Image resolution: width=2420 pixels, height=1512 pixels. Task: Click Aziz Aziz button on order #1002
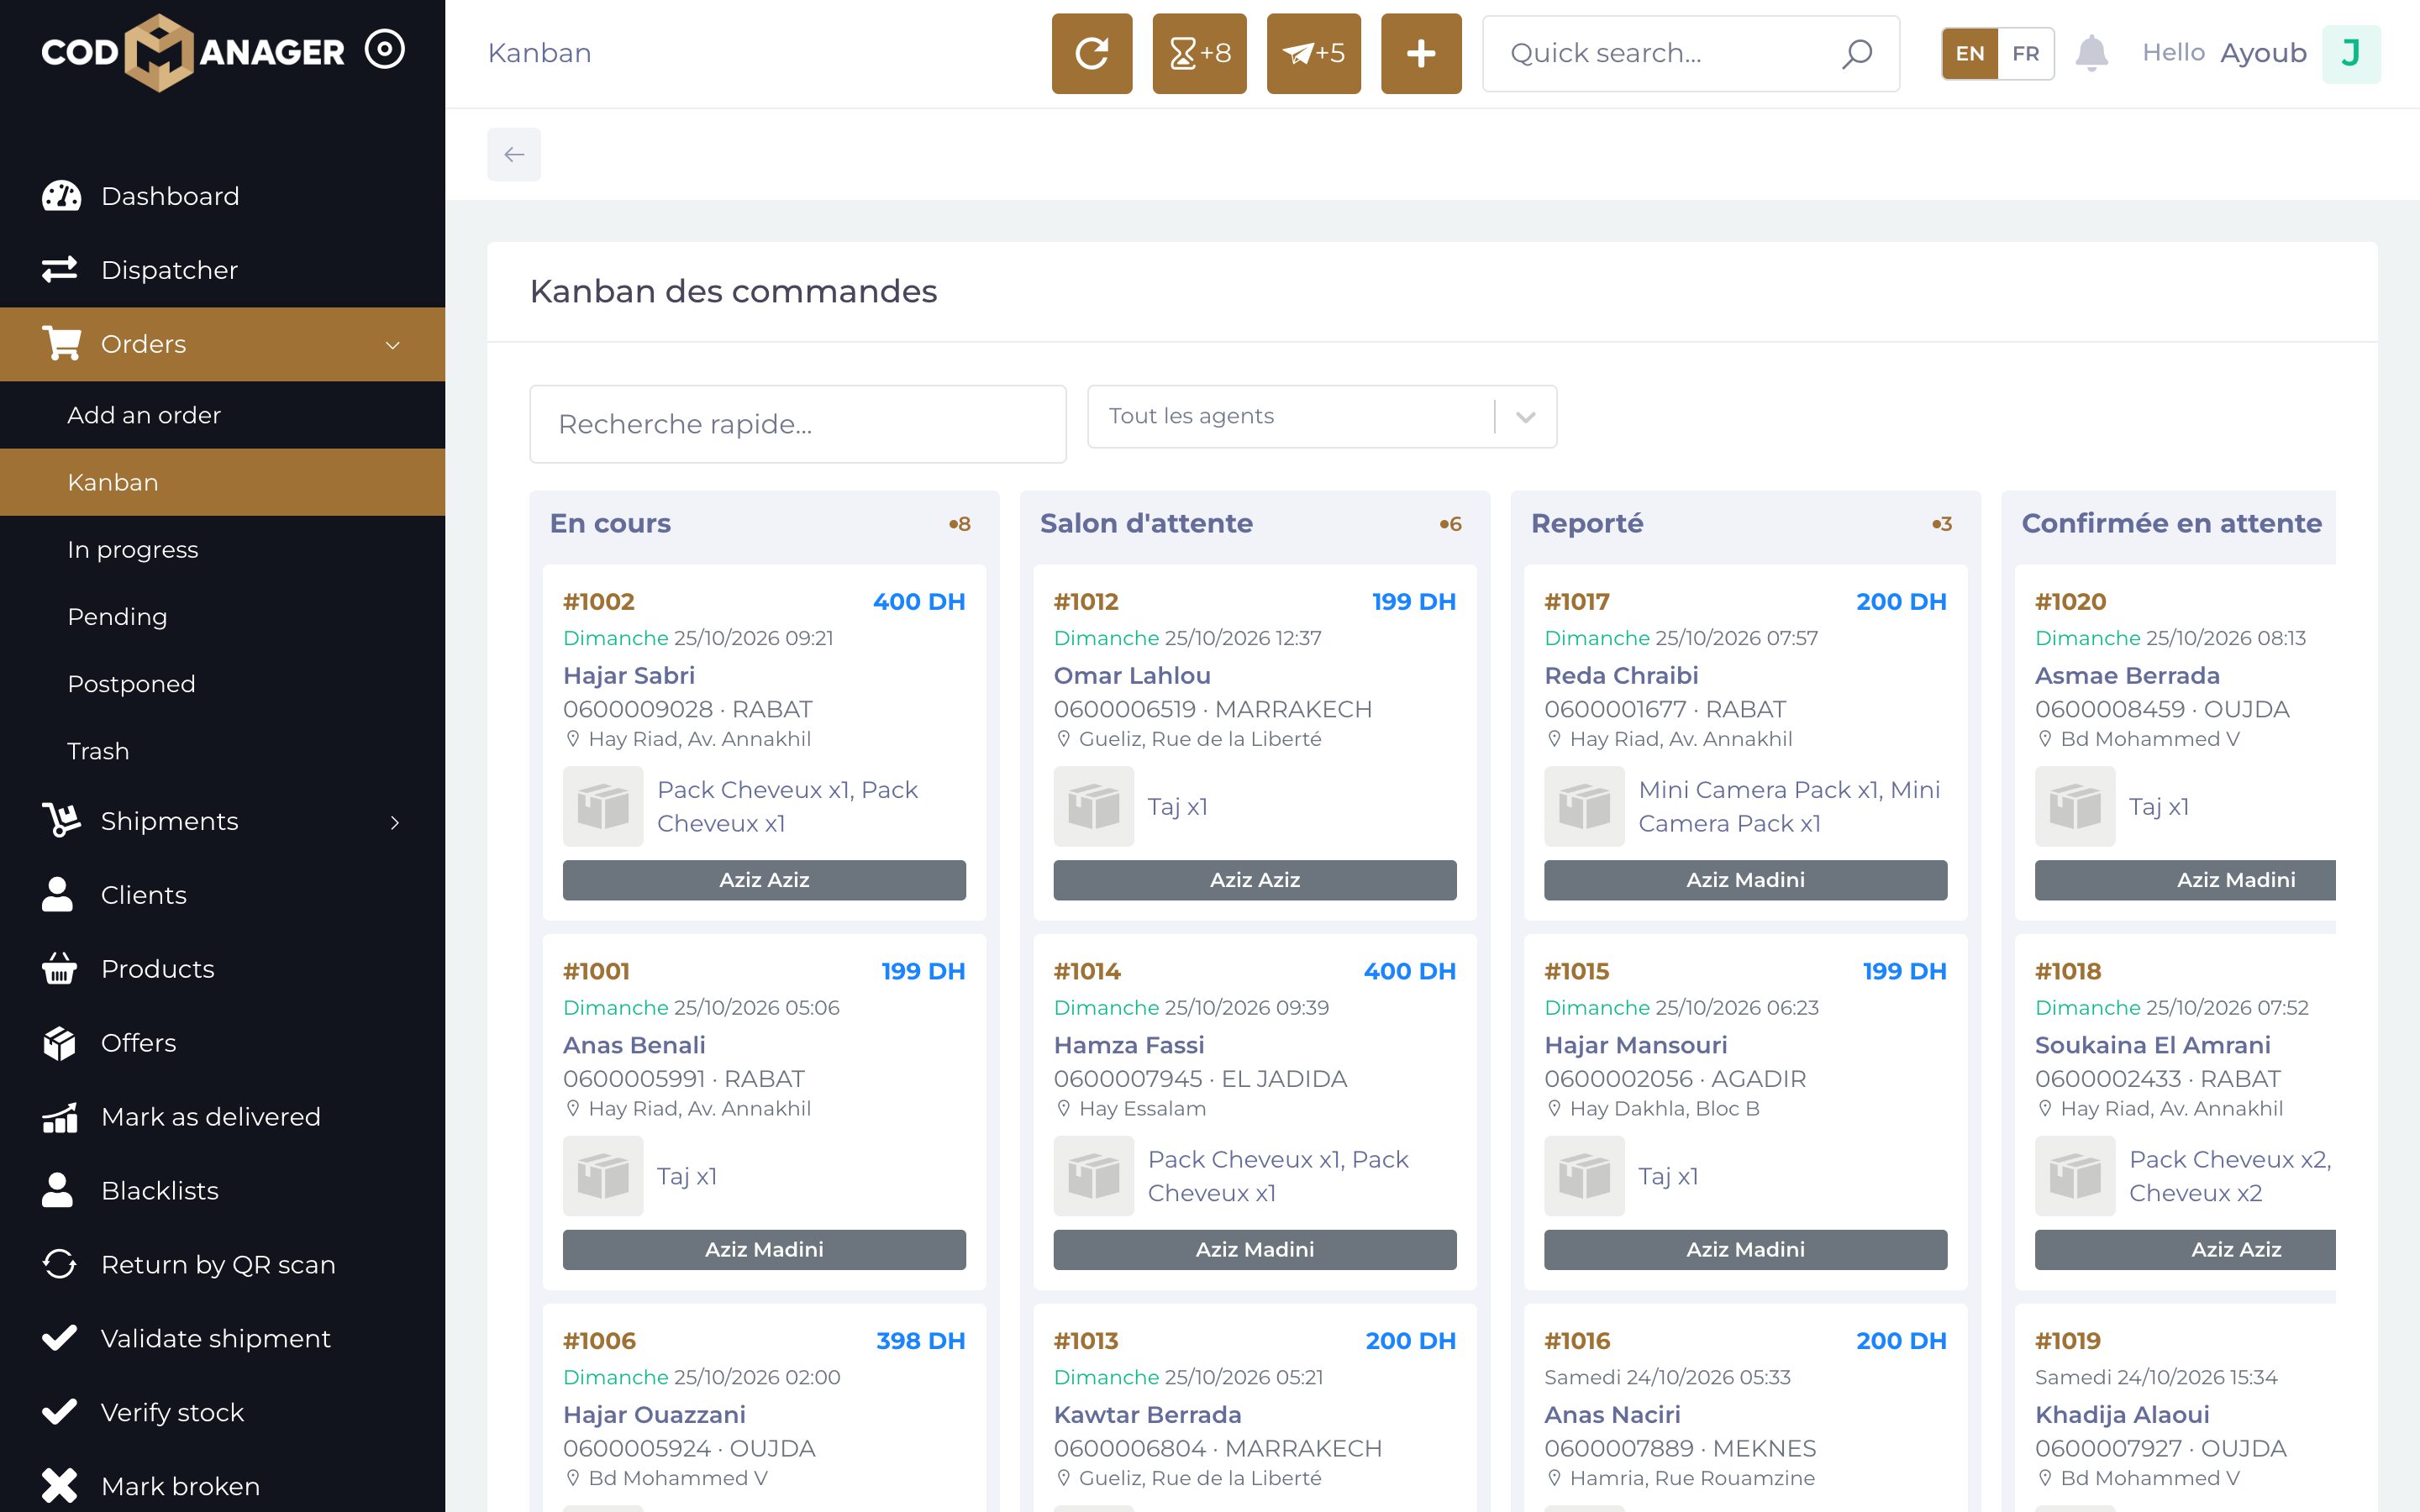[764, 880]
